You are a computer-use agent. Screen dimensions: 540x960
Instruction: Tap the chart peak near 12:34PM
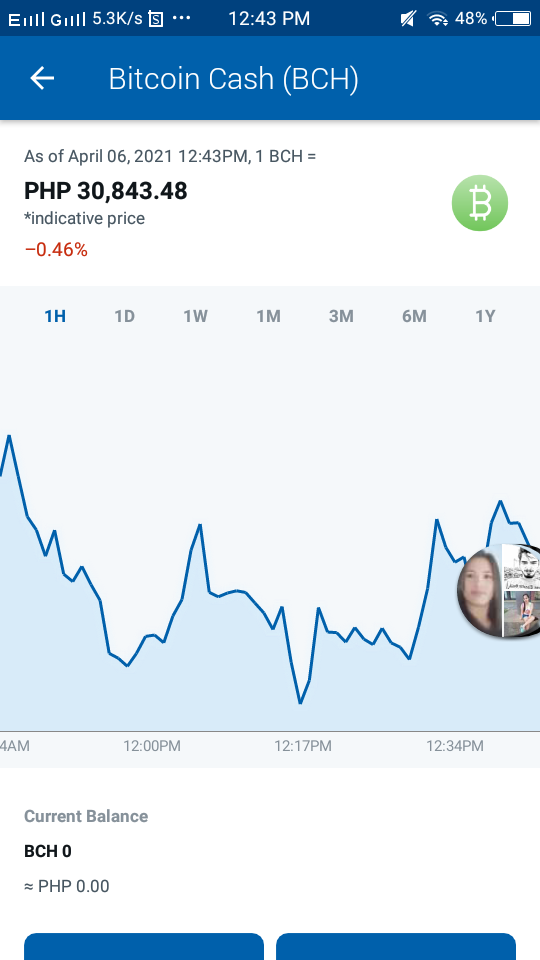[x=437, y=520]
